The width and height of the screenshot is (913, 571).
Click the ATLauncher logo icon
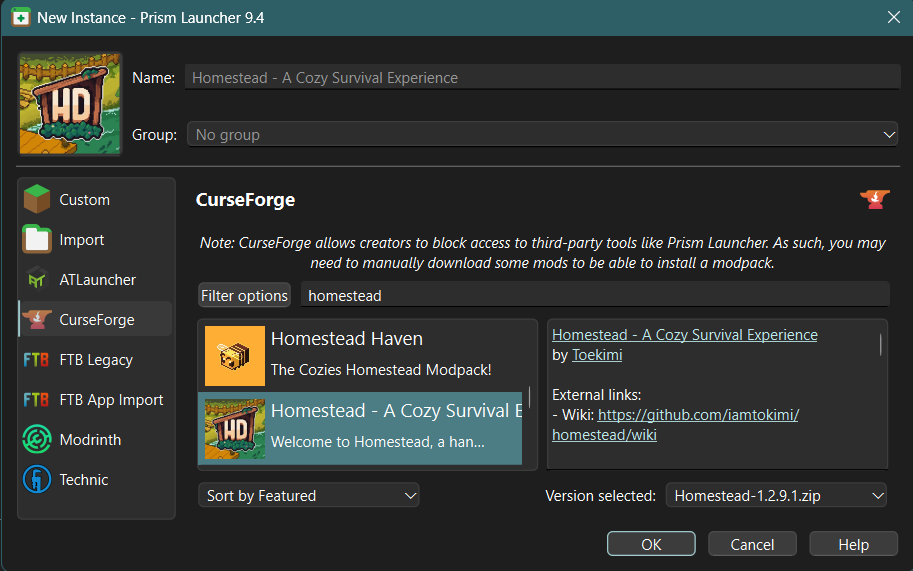tap(37, 279)
